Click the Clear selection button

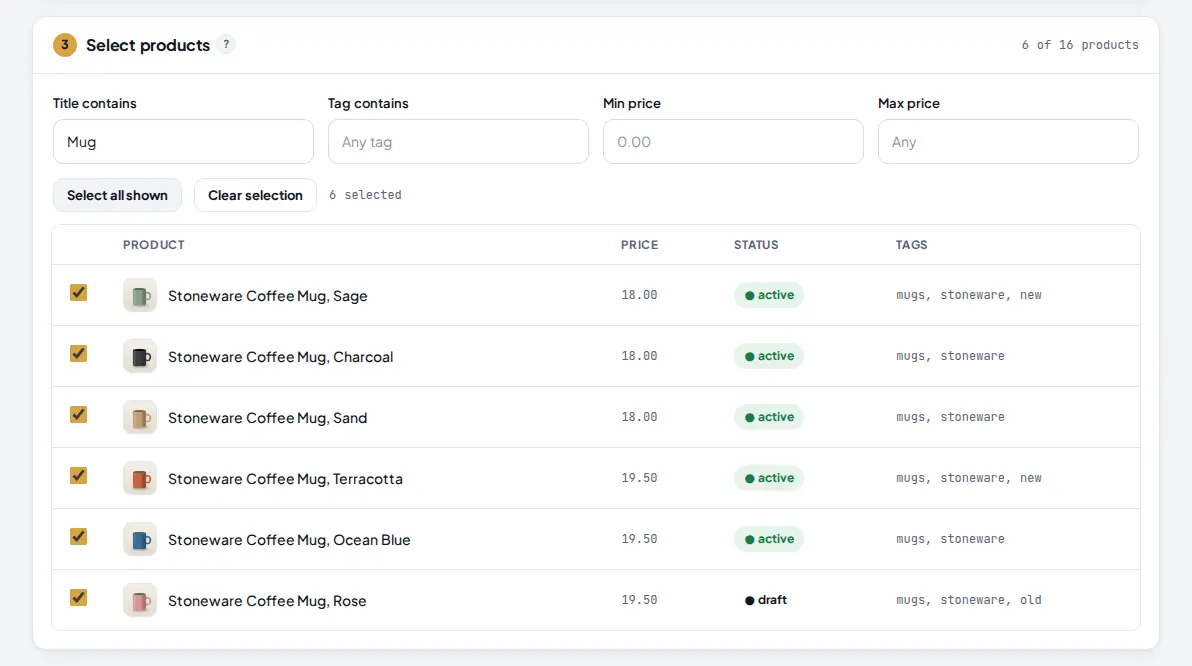(255, 195)
